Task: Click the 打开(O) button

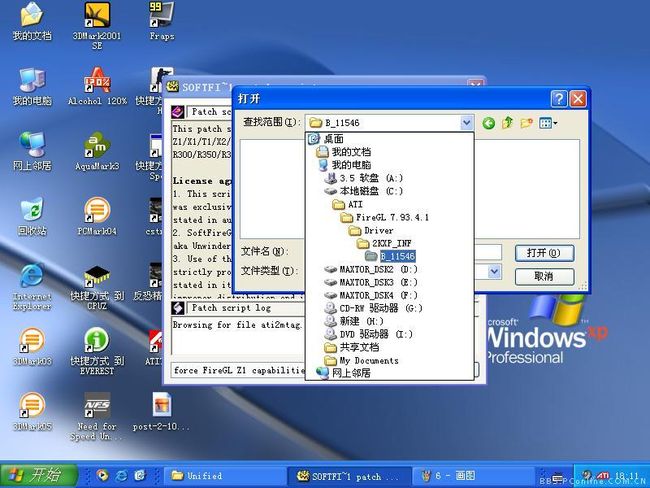Action: [x=544, y=253]
